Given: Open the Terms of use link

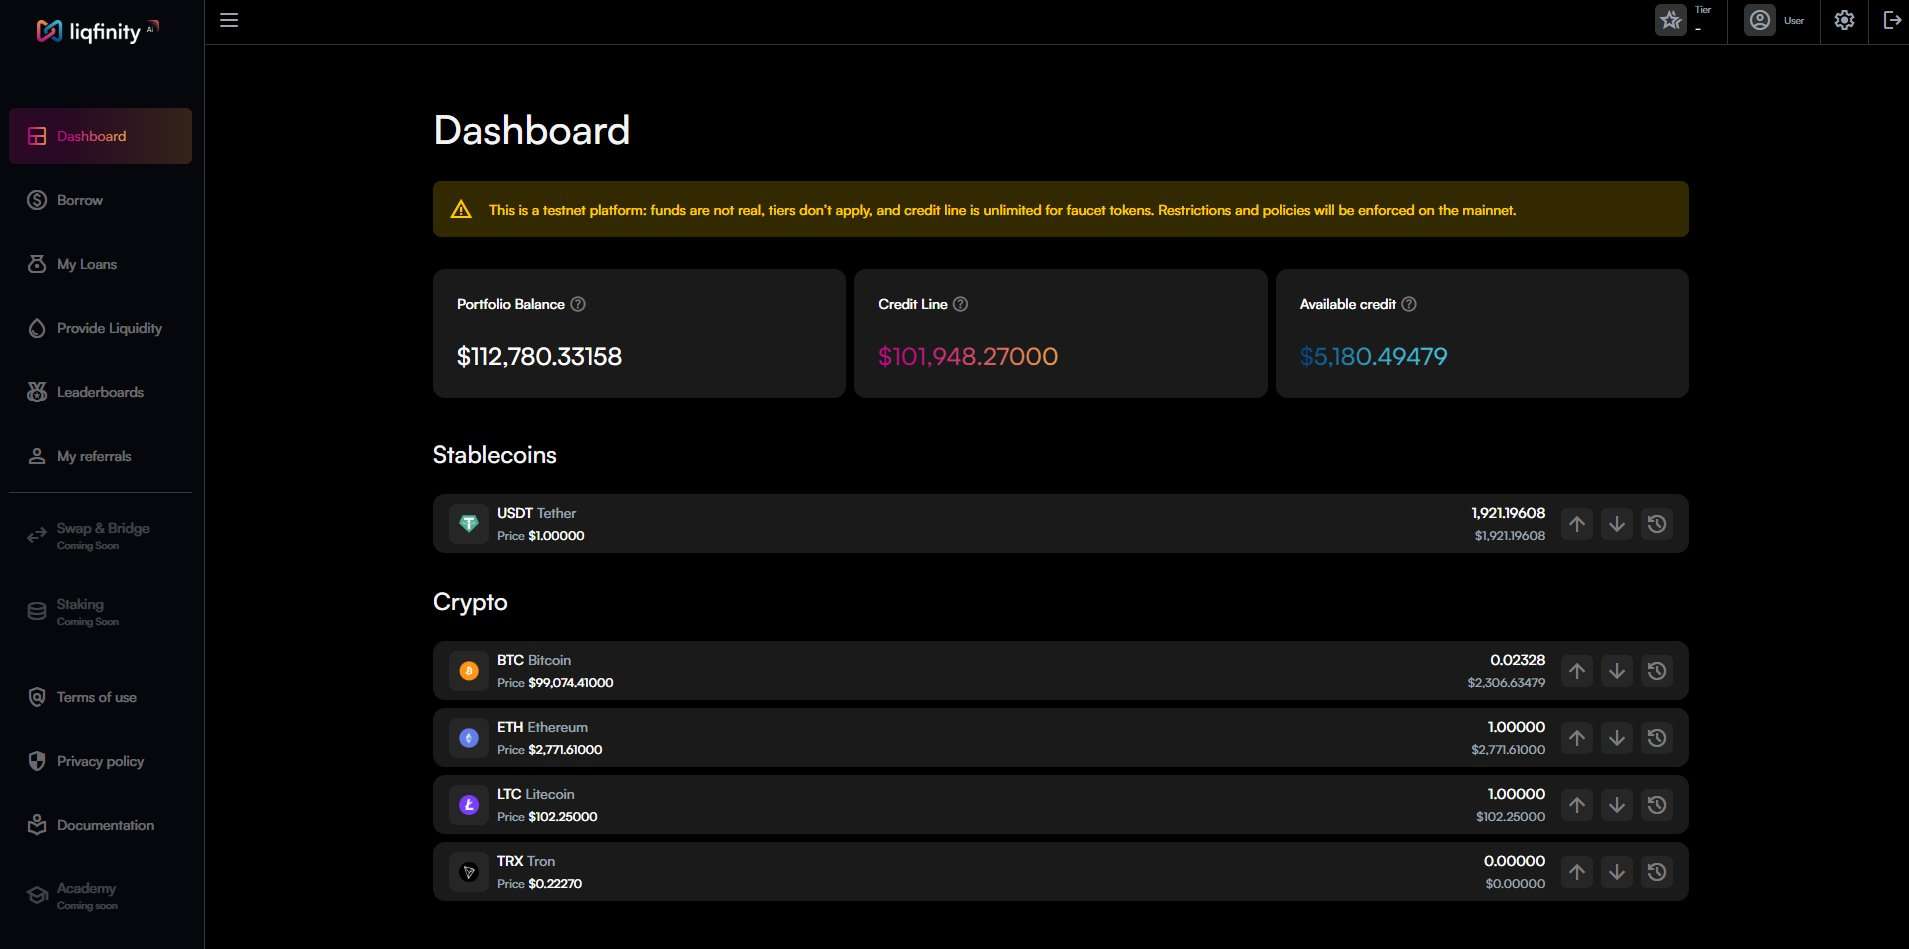Looking at the screenshot, I should (97, 697).
